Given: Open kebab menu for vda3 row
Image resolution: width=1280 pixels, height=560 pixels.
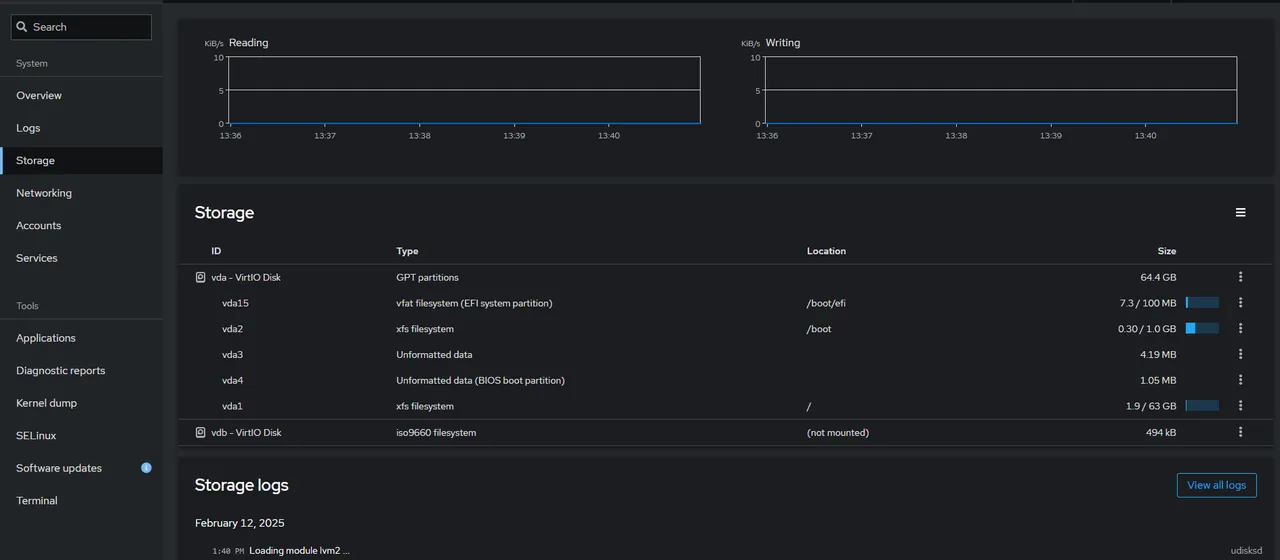Looking at the screenshot, I should (x=1240, y=354).
